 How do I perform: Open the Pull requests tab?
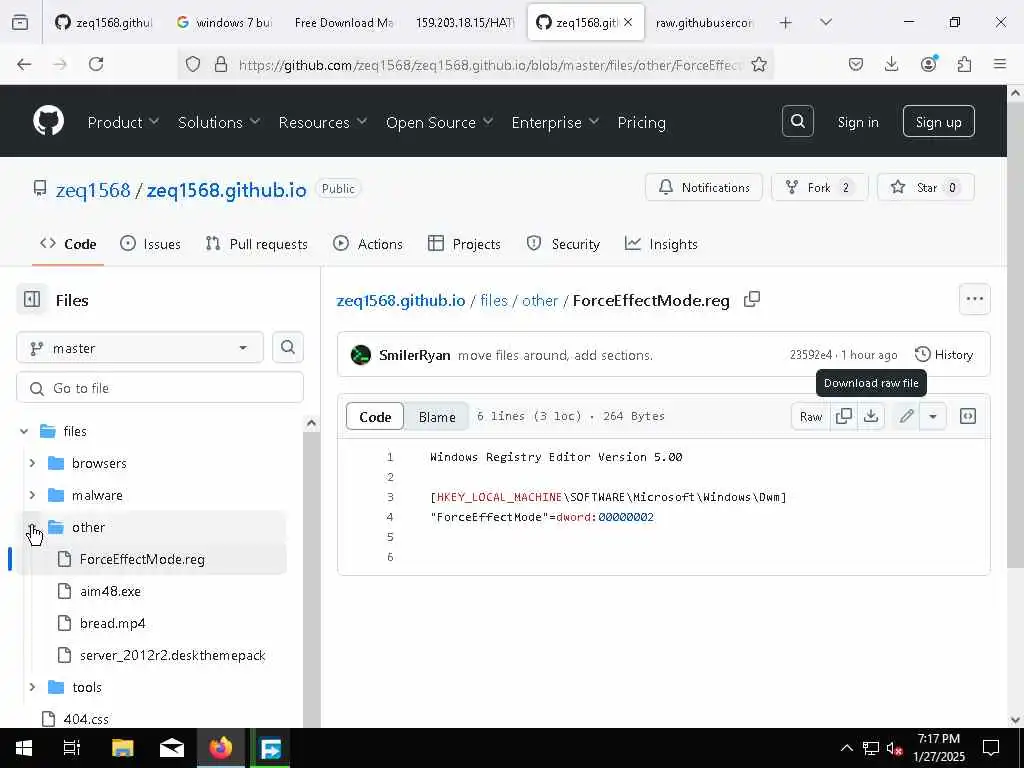[257, 244]
